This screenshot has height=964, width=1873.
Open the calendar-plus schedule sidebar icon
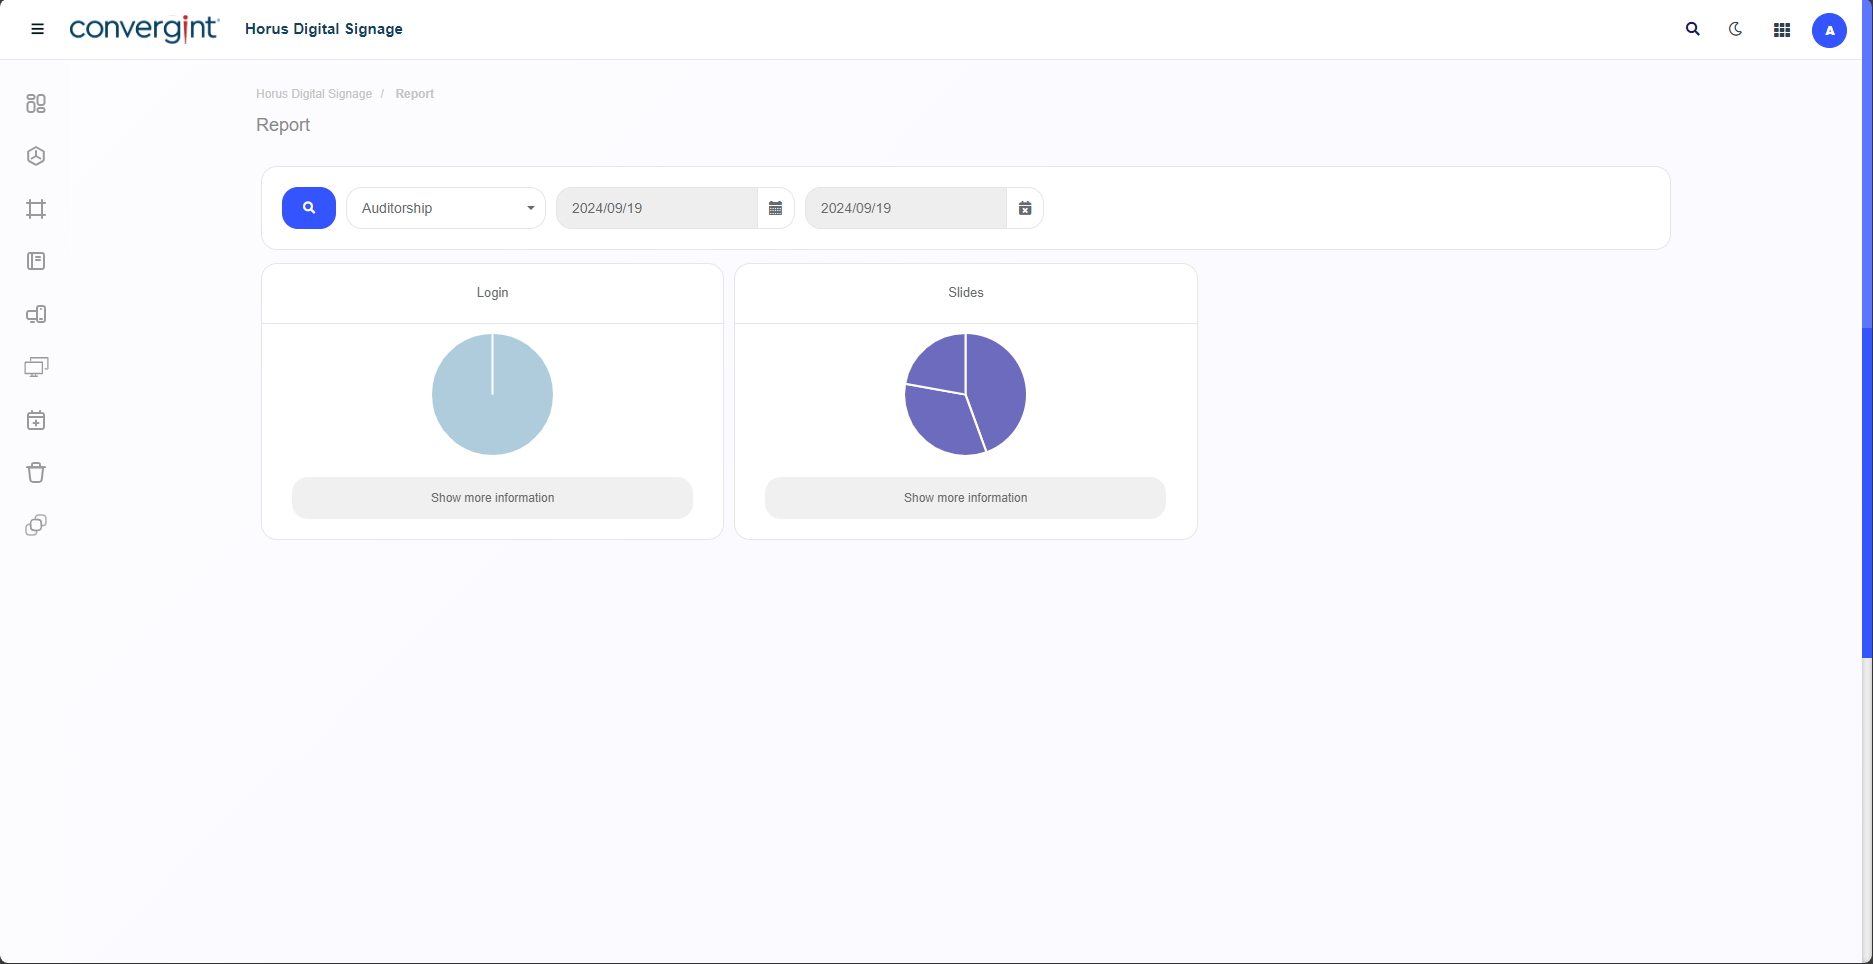[x=36, y=420]
